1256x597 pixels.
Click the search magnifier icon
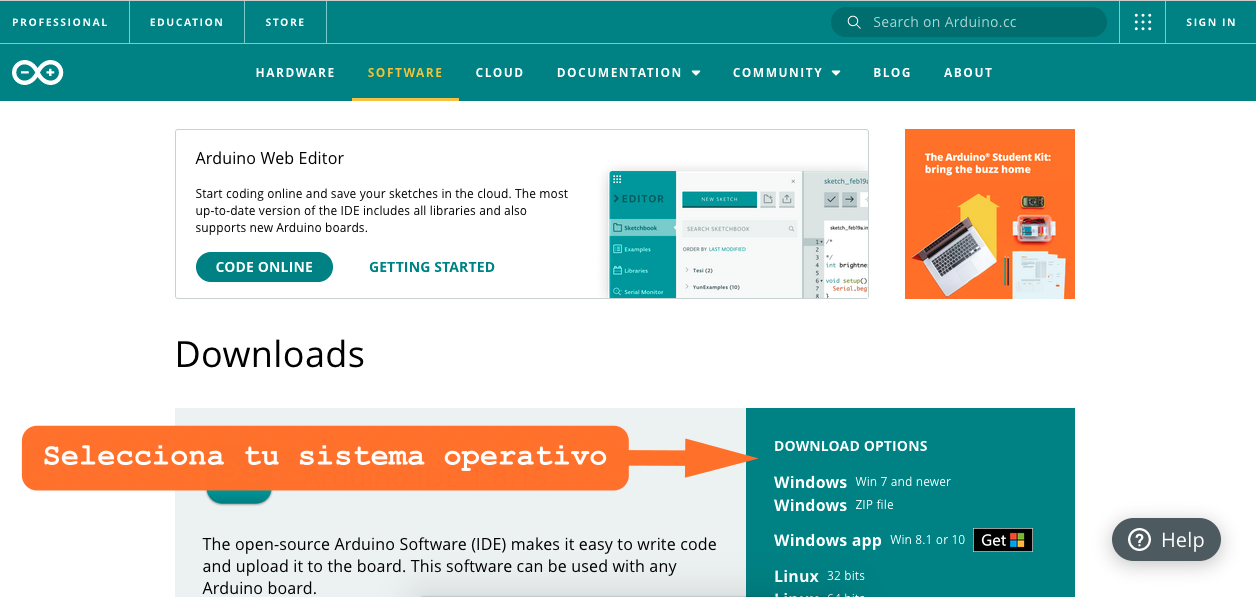(x=854, y=22)
